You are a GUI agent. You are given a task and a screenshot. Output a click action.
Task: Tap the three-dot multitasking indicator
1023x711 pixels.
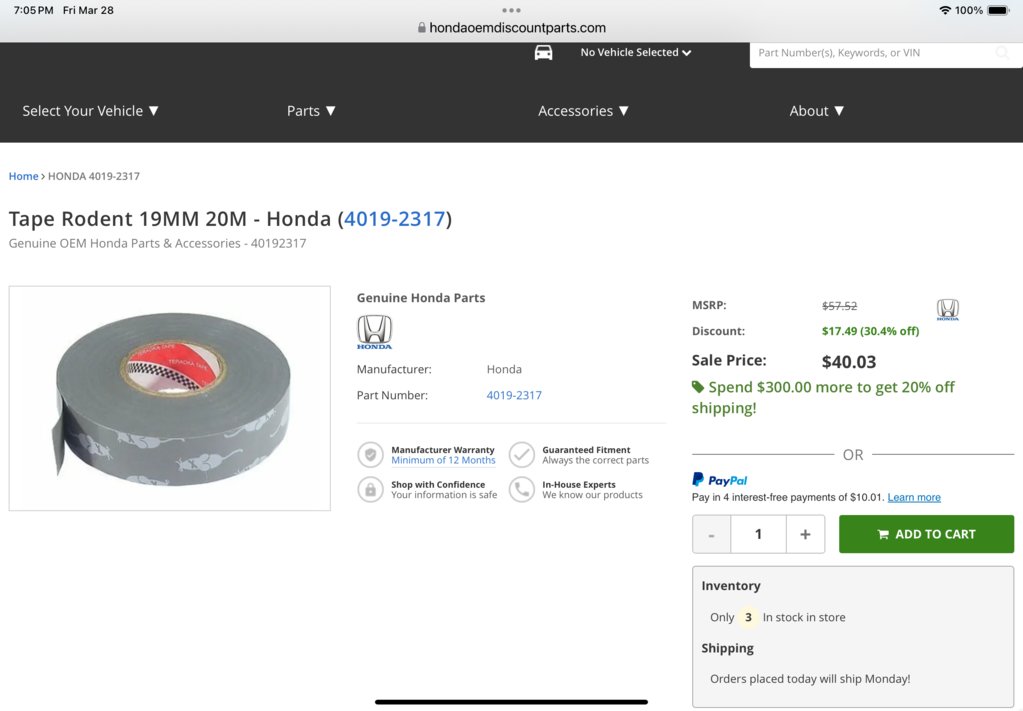coord(512,10)
